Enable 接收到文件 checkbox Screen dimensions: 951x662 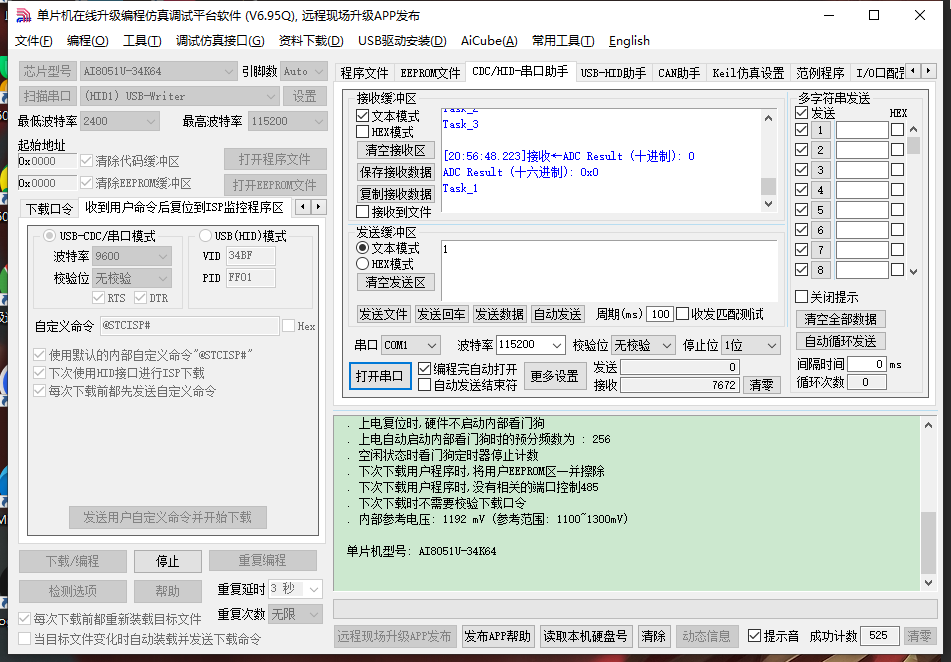coord(363,212)
